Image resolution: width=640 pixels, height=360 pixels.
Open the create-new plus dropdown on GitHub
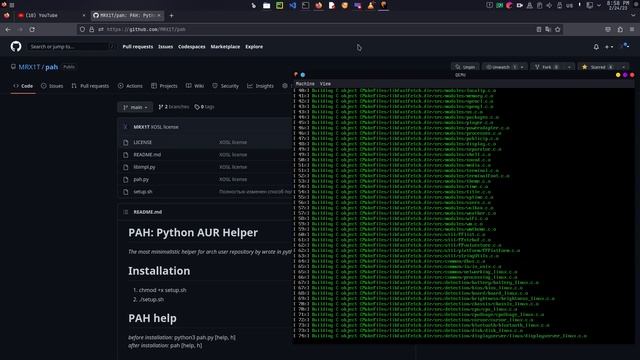609,47
